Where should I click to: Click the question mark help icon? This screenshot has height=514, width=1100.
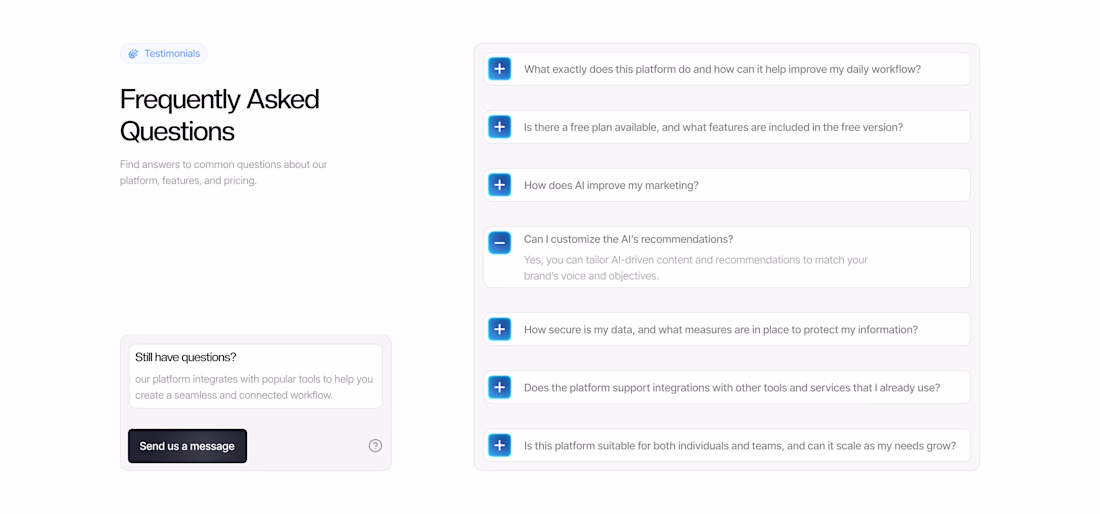[375, 445]
